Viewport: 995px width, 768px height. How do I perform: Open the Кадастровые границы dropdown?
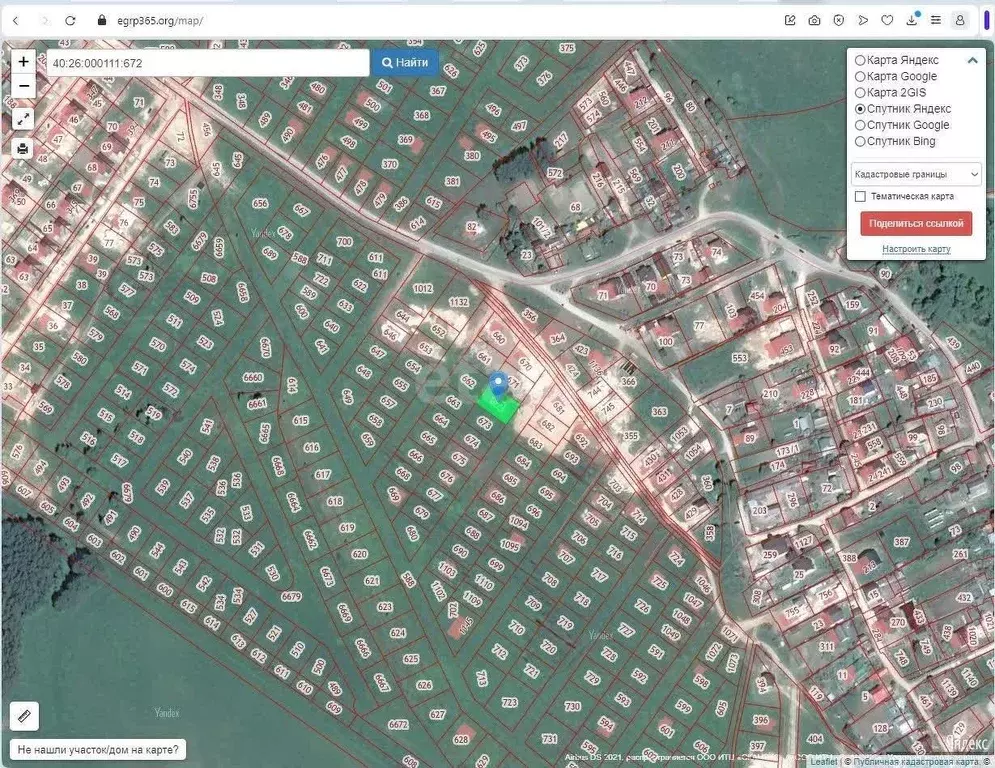[x=916, y=174]
